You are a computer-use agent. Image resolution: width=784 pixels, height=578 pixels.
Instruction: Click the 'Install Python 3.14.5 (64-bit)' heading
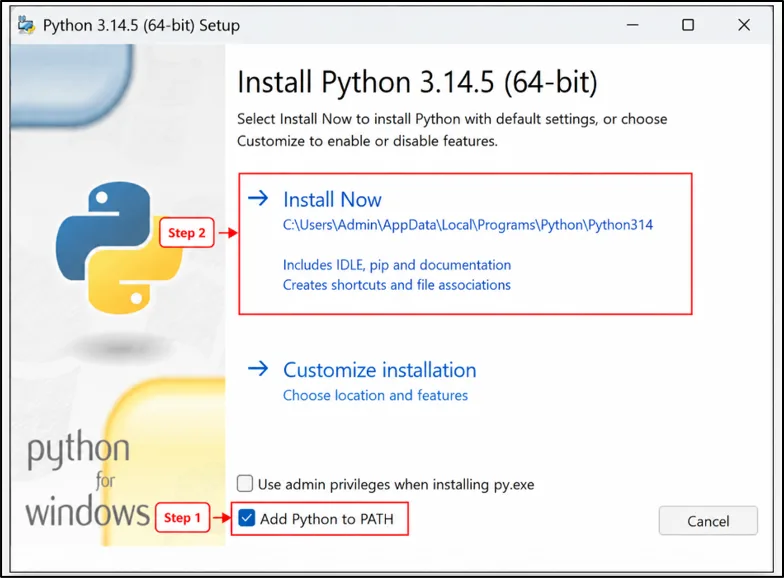(417, 82)
